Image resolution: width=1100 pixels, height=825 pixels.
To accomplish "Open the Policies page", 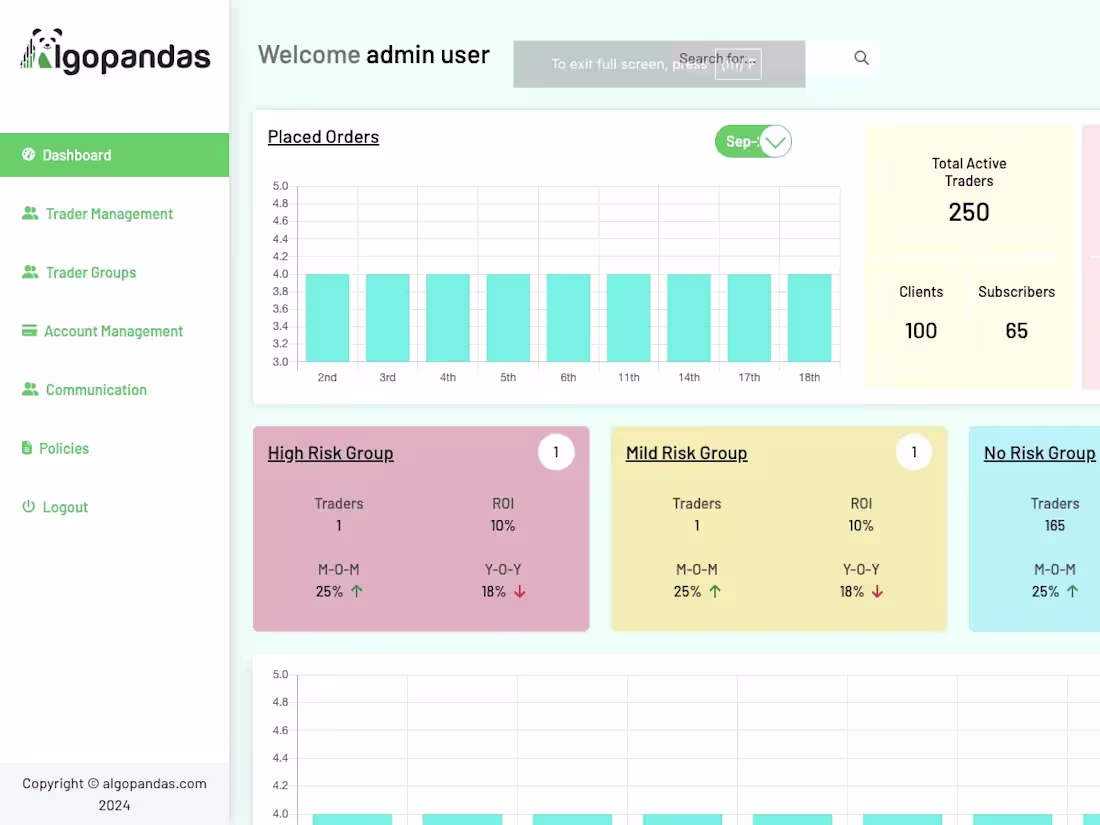I will coord(63,448).
